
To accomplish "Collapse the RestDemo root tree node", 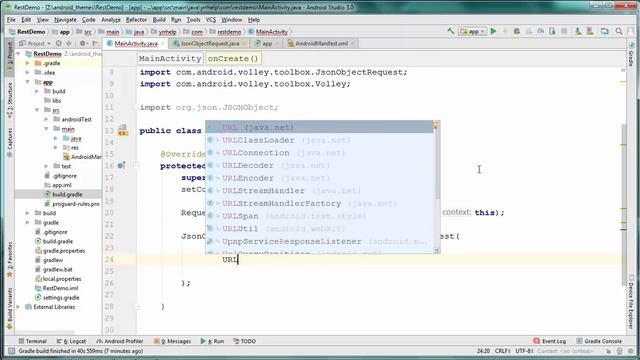I will click(18, 54).
